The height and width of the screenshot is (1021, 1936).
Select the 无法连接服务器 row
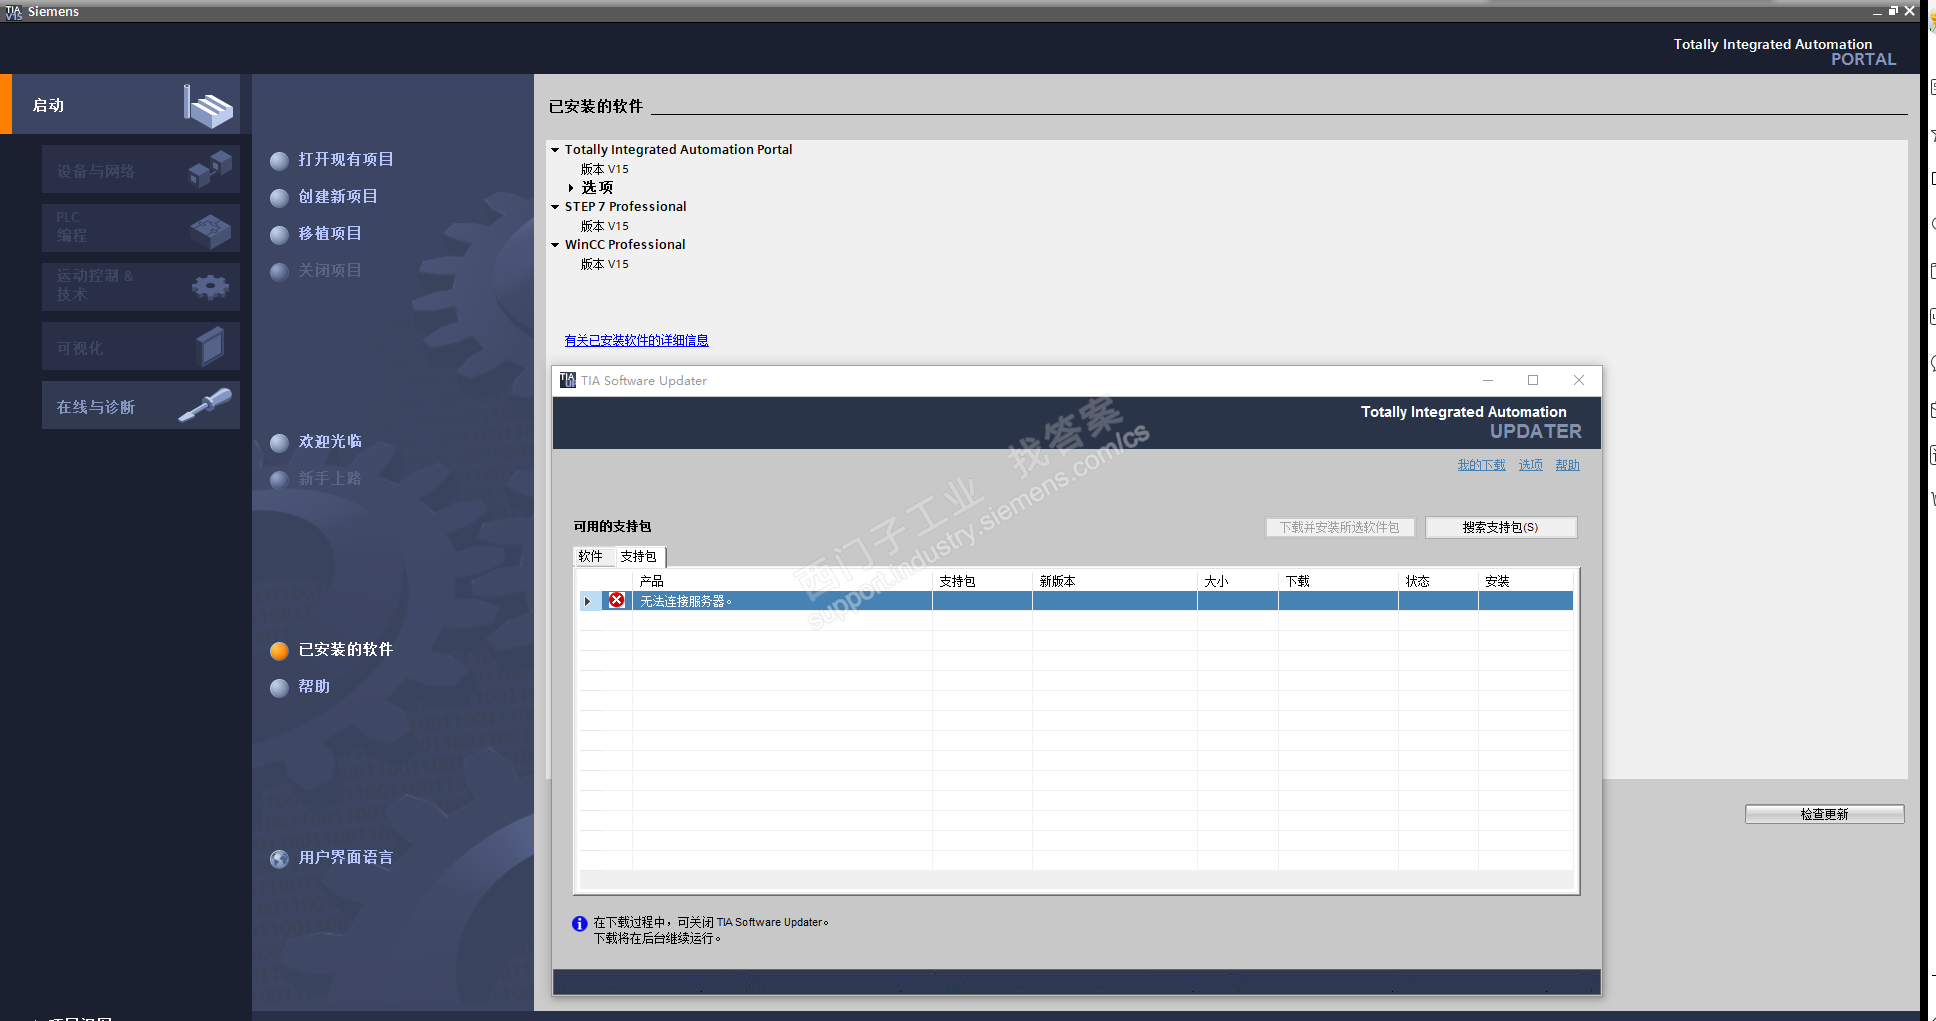(1076, 601)
